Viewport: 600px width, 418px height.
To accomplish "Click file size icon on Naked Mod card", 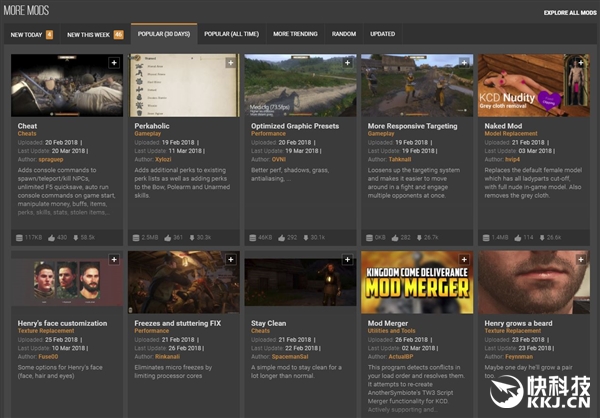I will click(x=485, y=237).
